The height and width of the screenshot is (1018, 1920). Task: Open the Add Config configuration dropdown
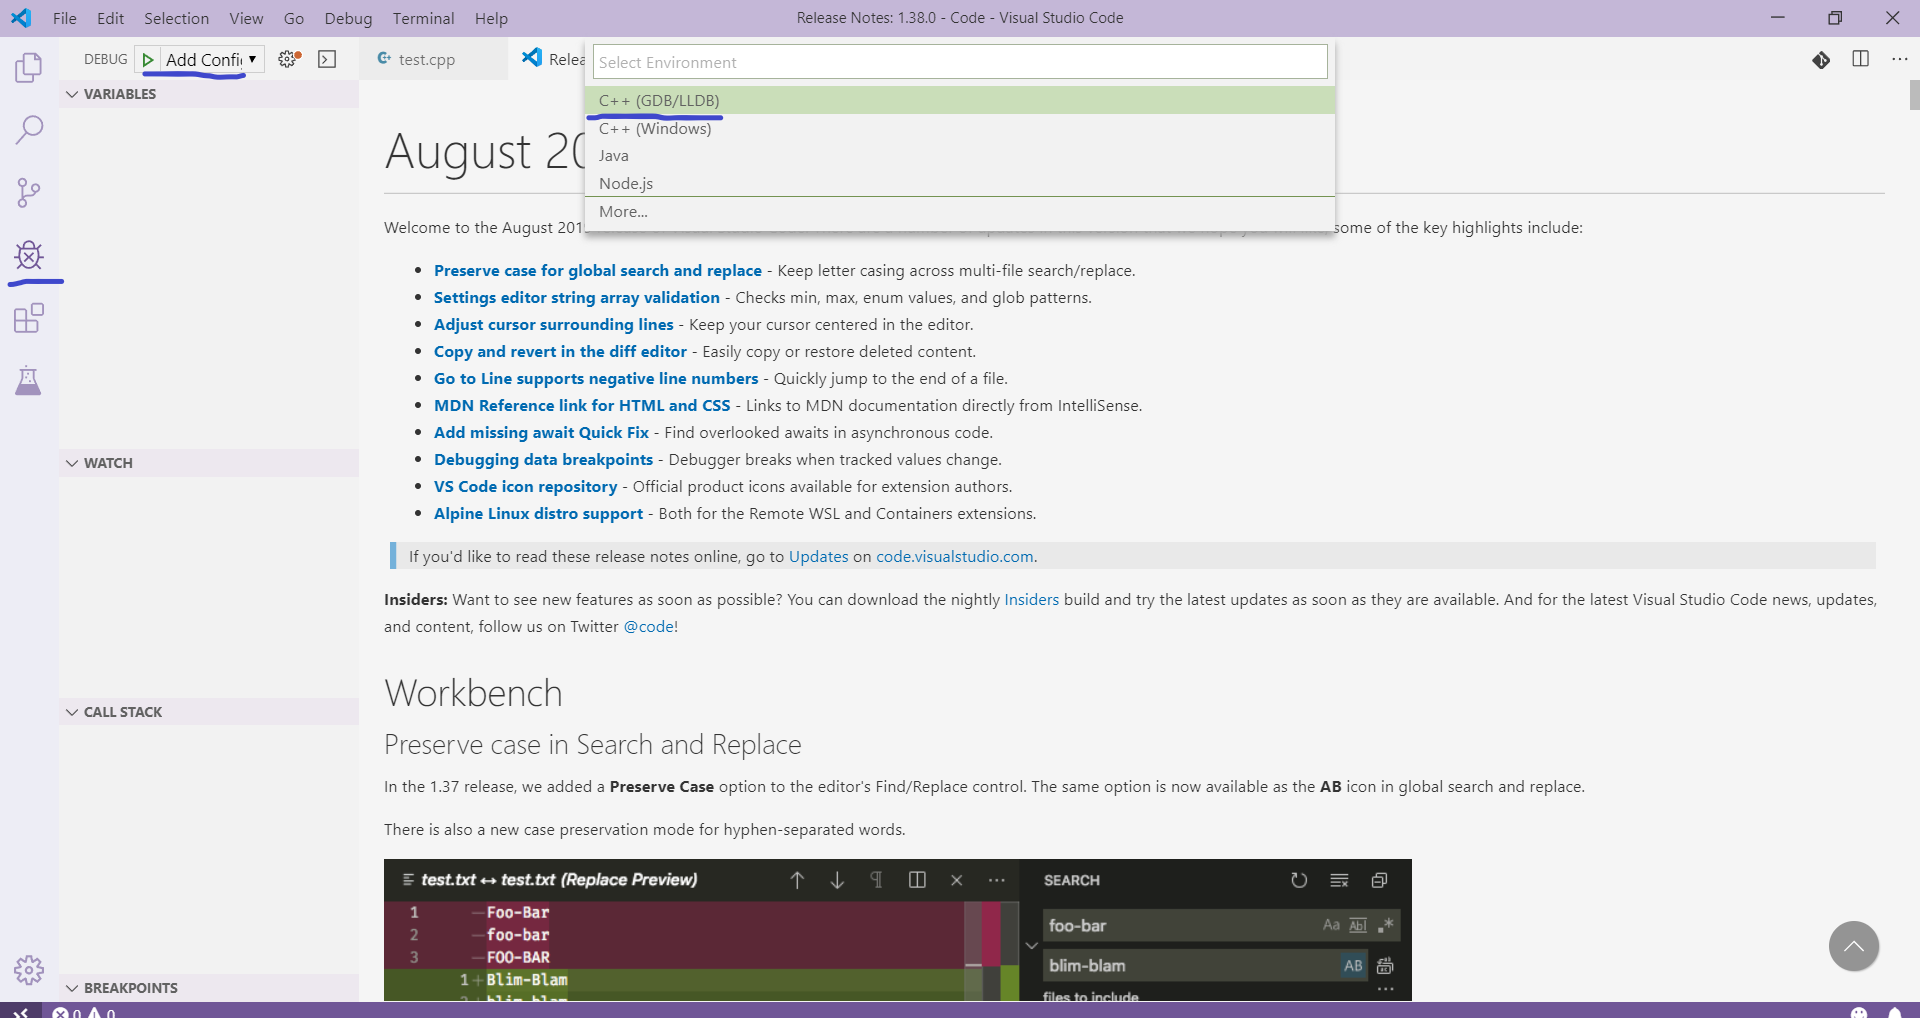211,60
